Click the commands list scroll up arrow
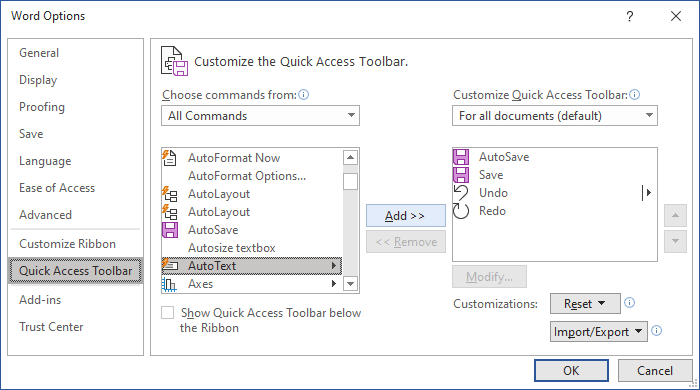Image resolution: width=700 pixels, height=390 pixels. click(350, 157)
